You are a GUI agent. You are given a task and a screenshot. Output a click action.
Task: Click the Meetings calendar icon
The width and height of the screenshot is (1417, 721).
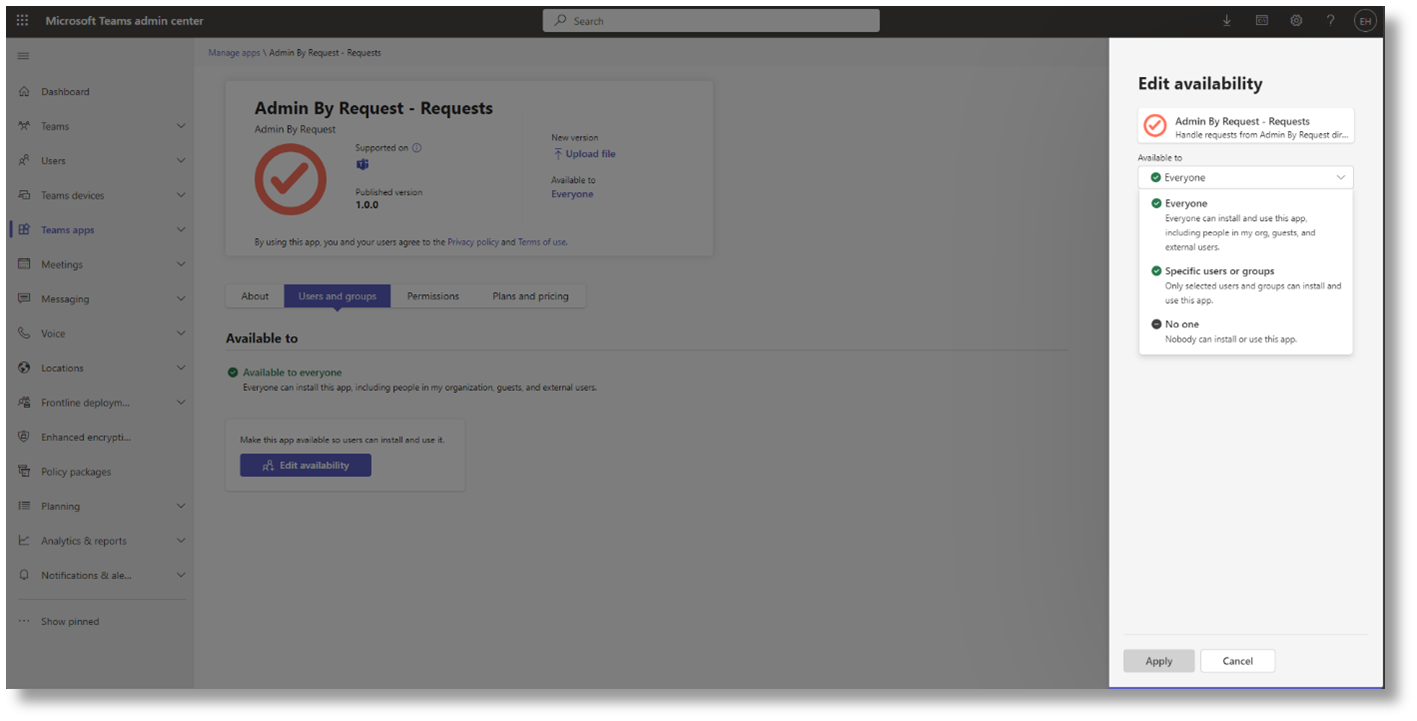click(24, 264)
